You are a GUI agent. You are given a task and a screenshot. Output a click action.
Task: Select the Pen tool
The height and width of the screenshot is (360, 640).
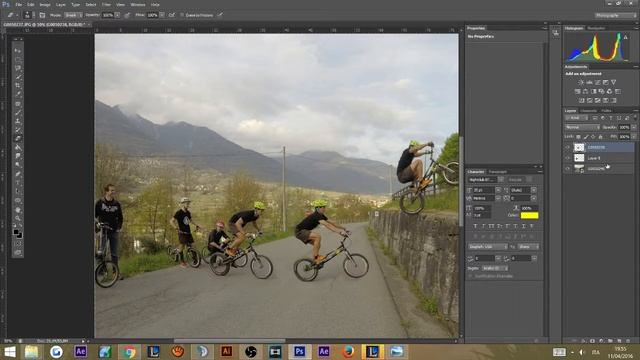(18, 174)
